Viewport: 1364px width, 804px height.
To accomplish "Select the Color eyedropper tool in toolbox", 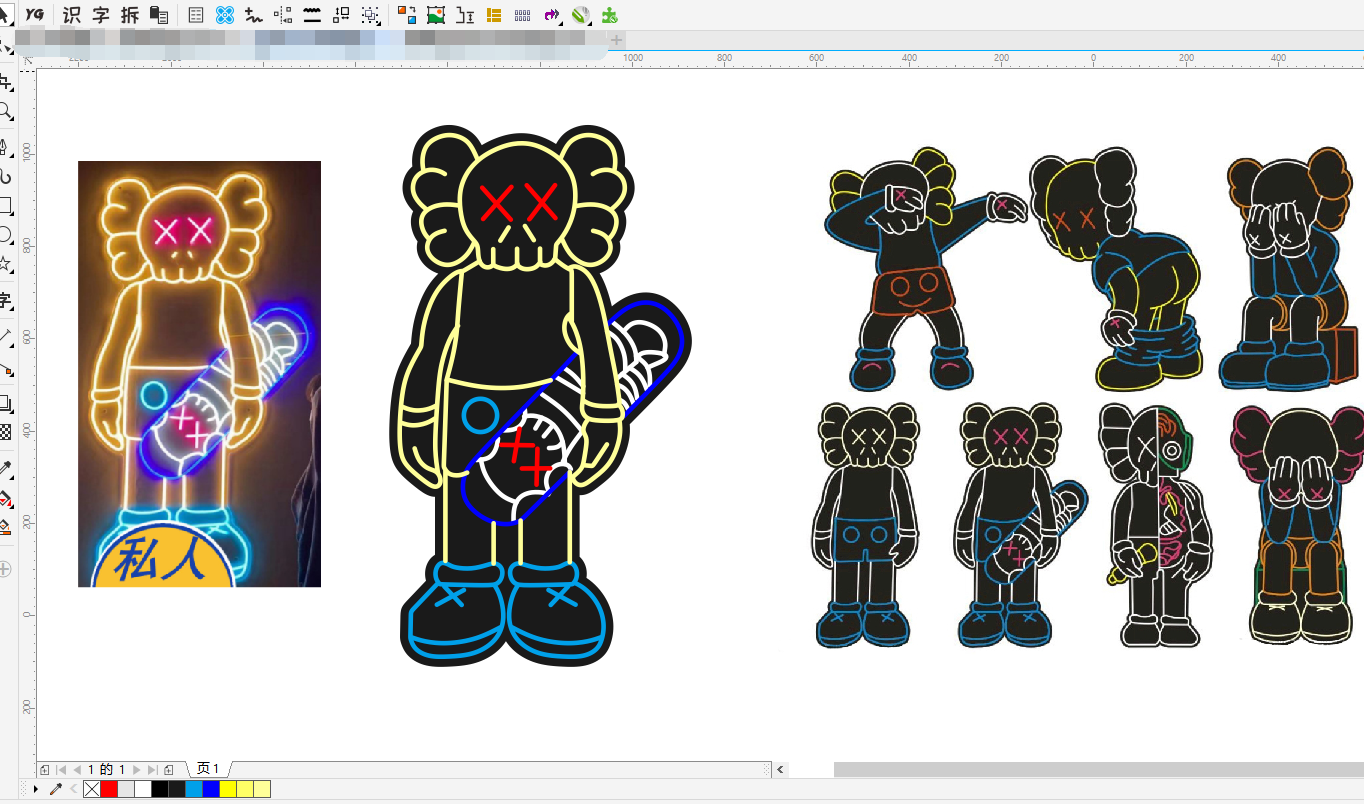I will pos(6,469).
